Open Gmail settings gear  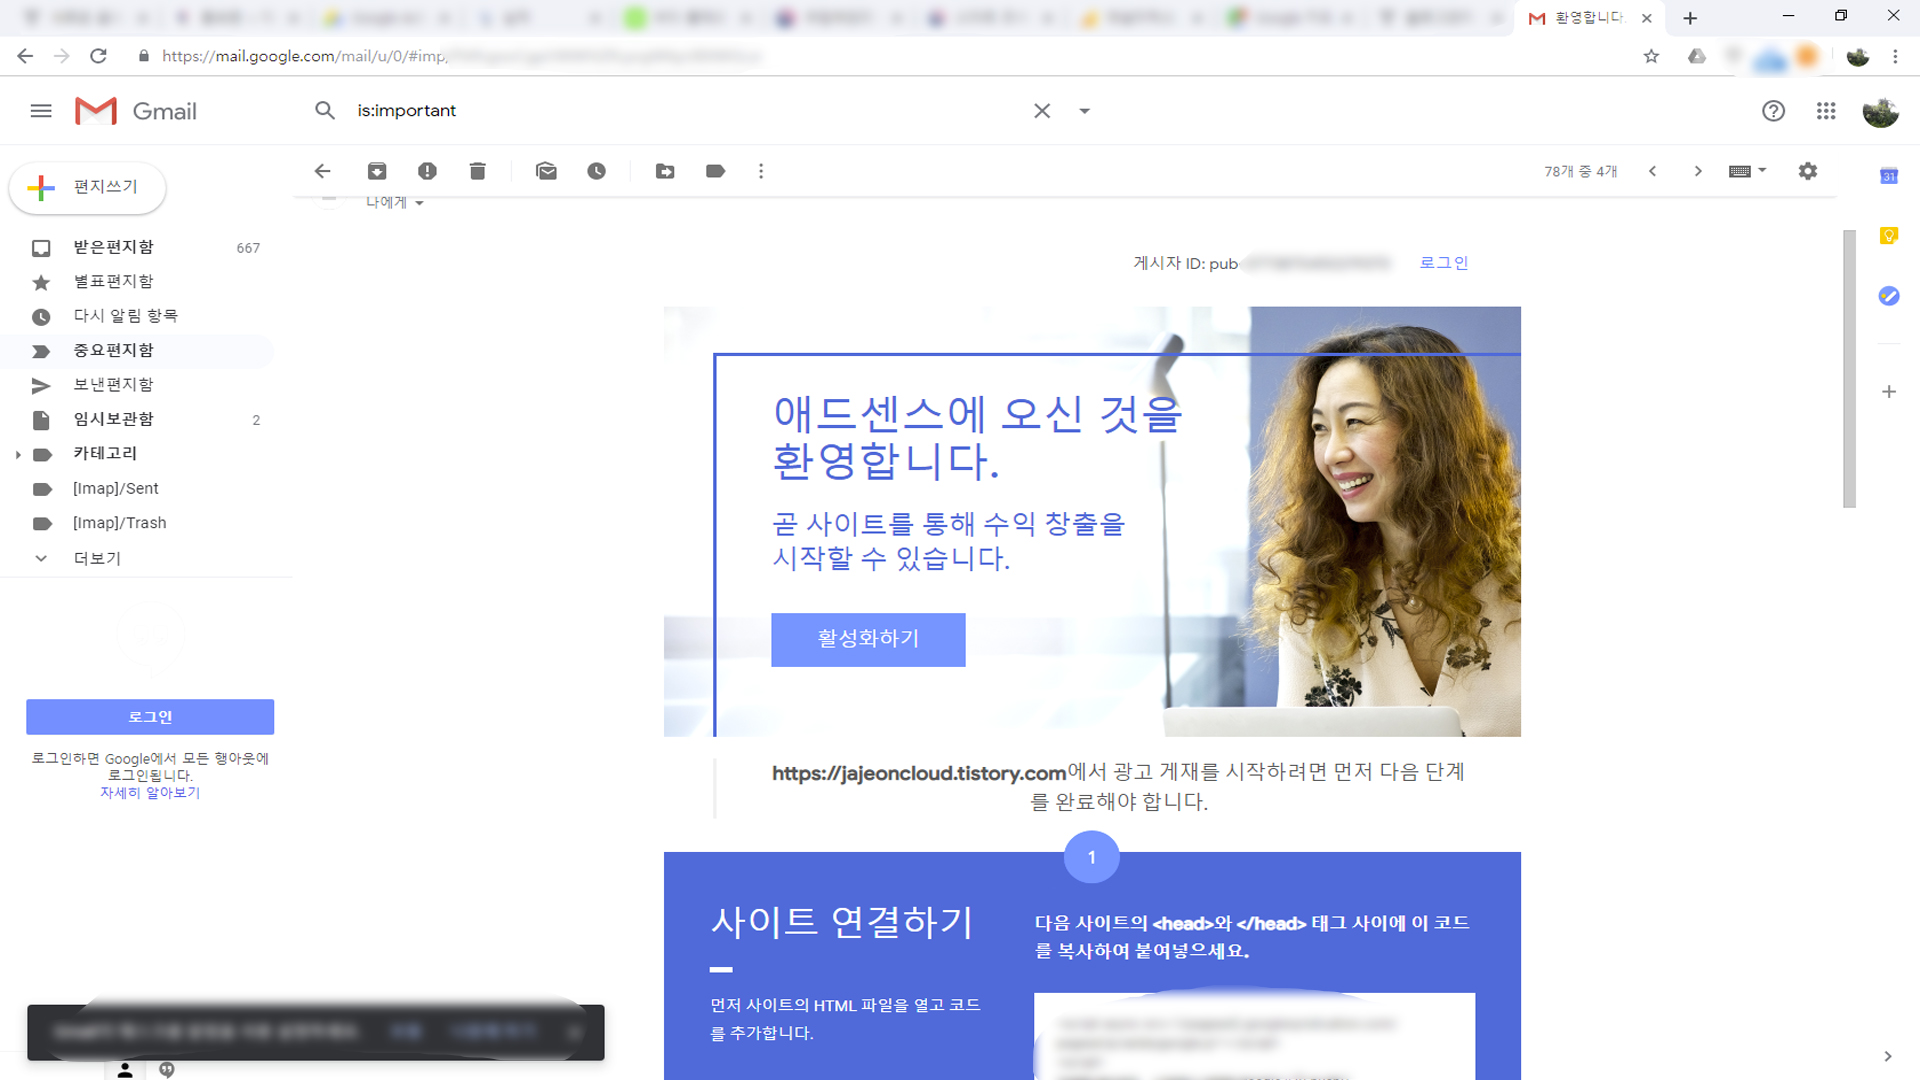1807,171
